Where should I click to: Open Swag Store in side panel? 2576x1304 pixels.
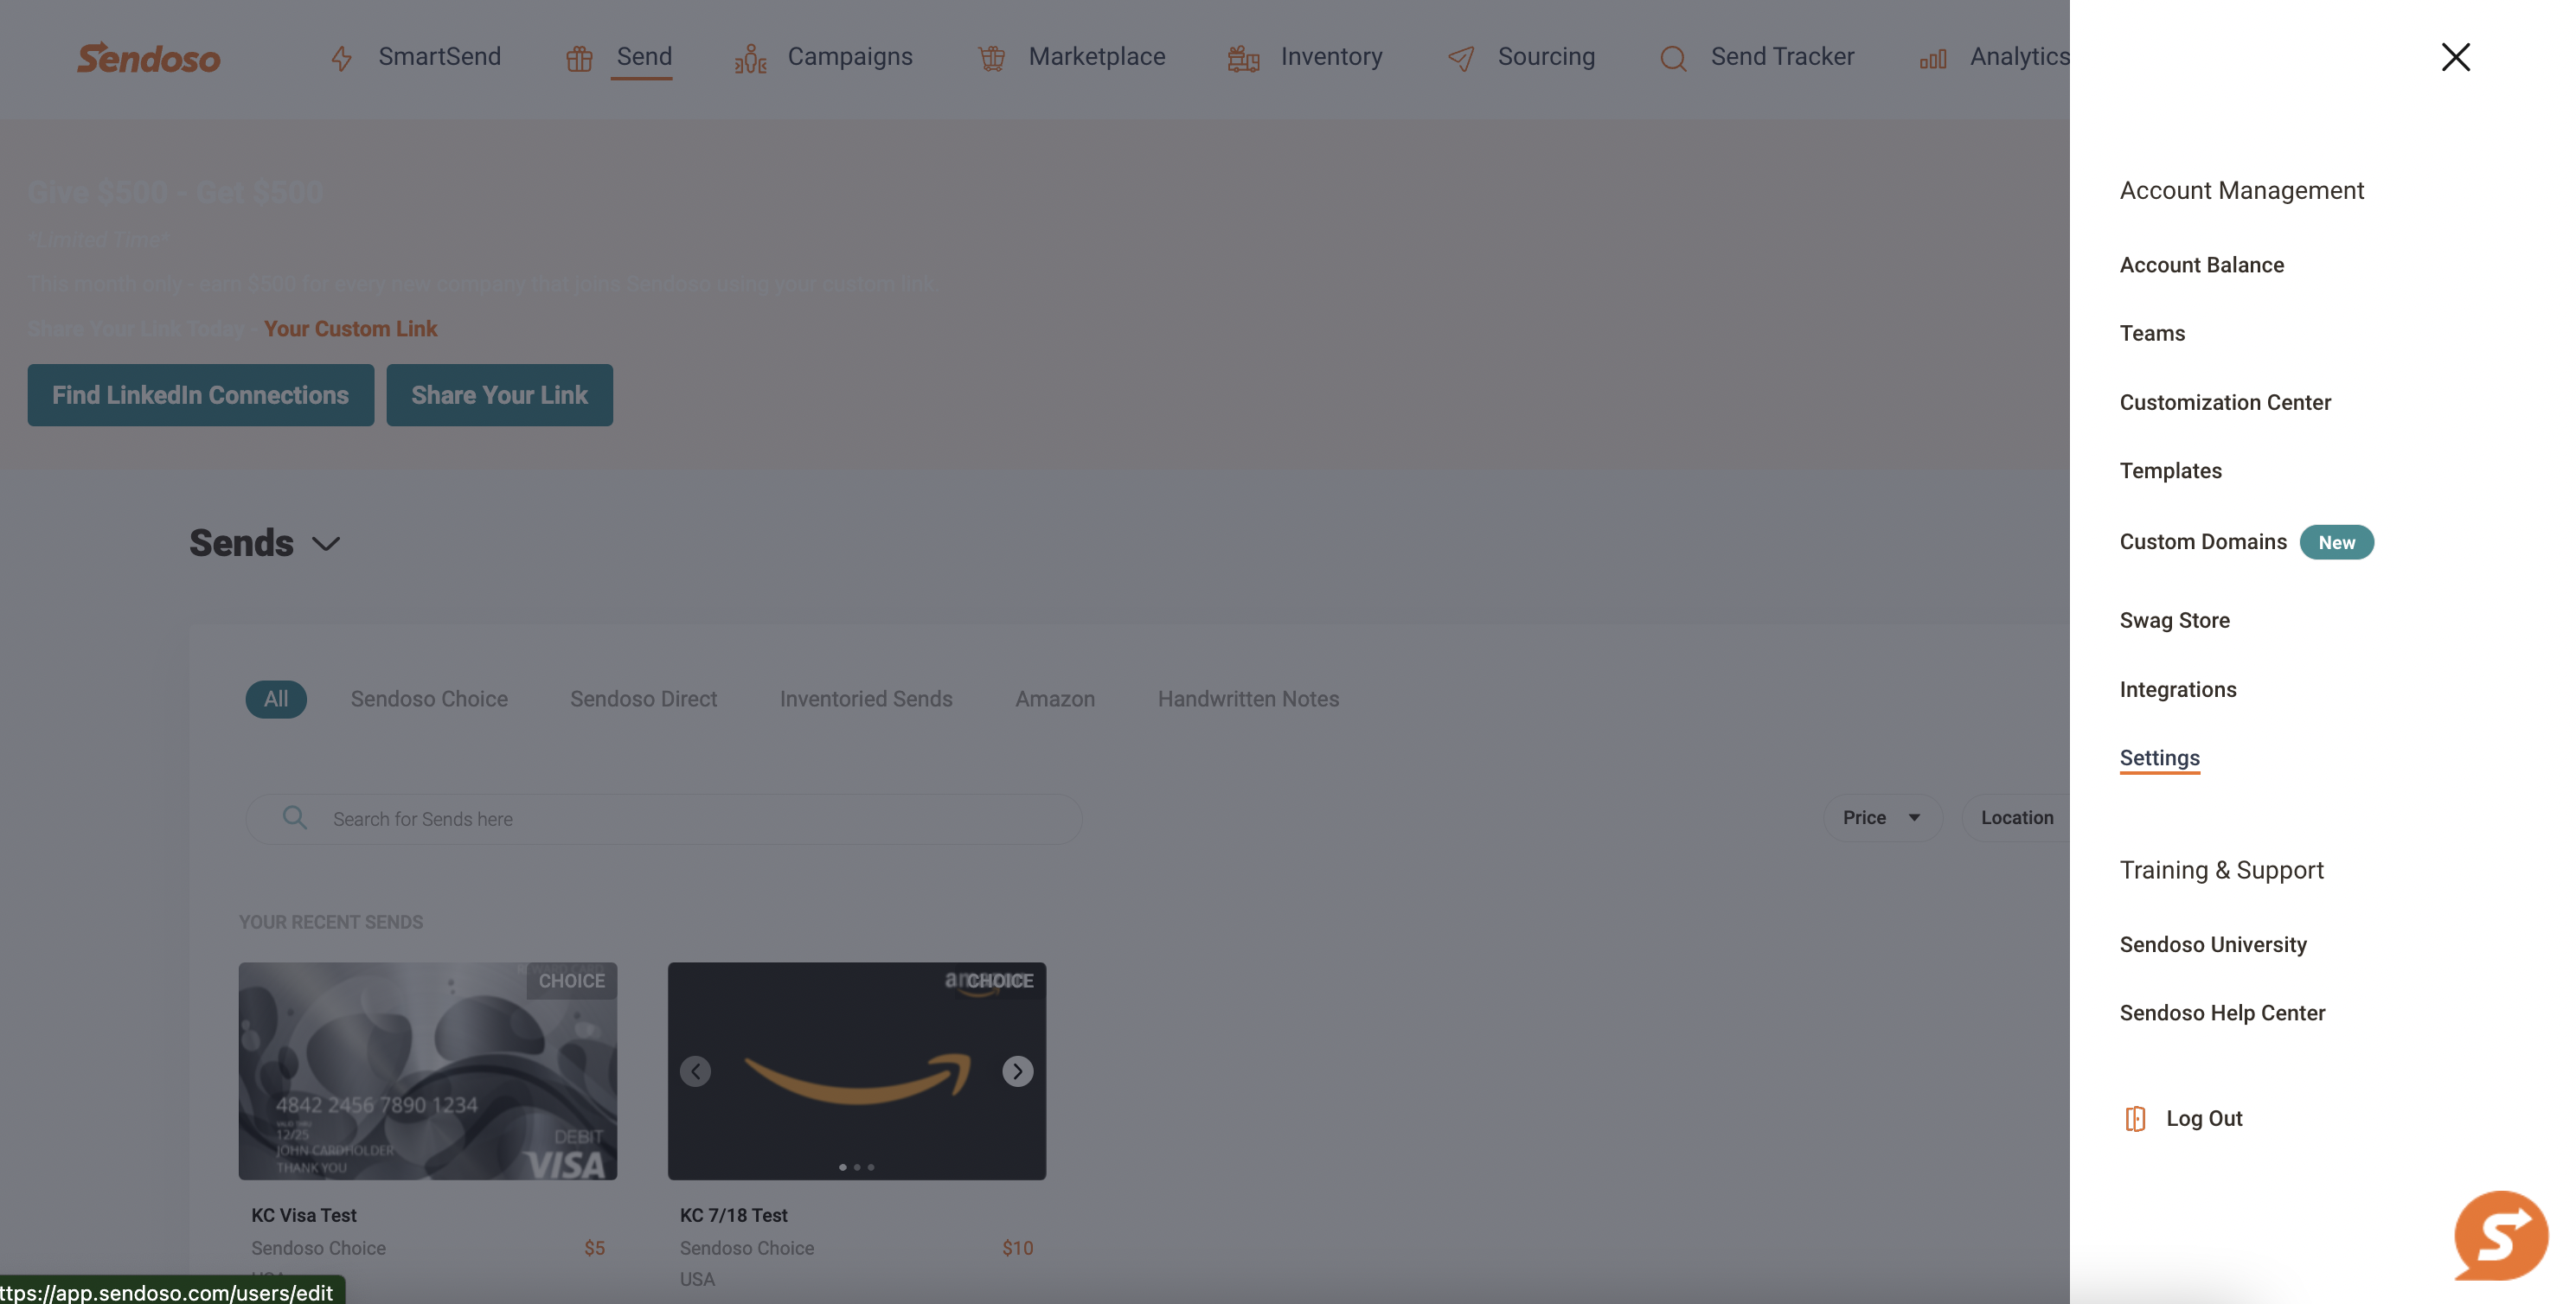tap(2174, 620)
